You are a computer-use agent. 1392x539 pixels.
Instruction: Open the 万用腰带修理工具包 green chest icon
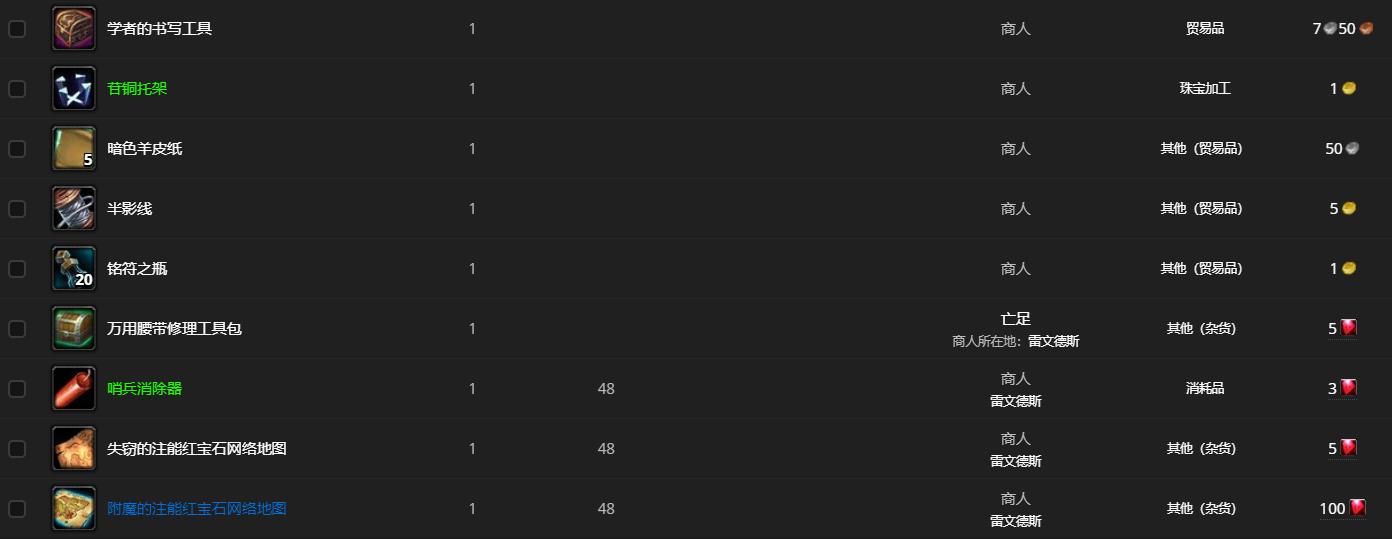pos(74,328)
